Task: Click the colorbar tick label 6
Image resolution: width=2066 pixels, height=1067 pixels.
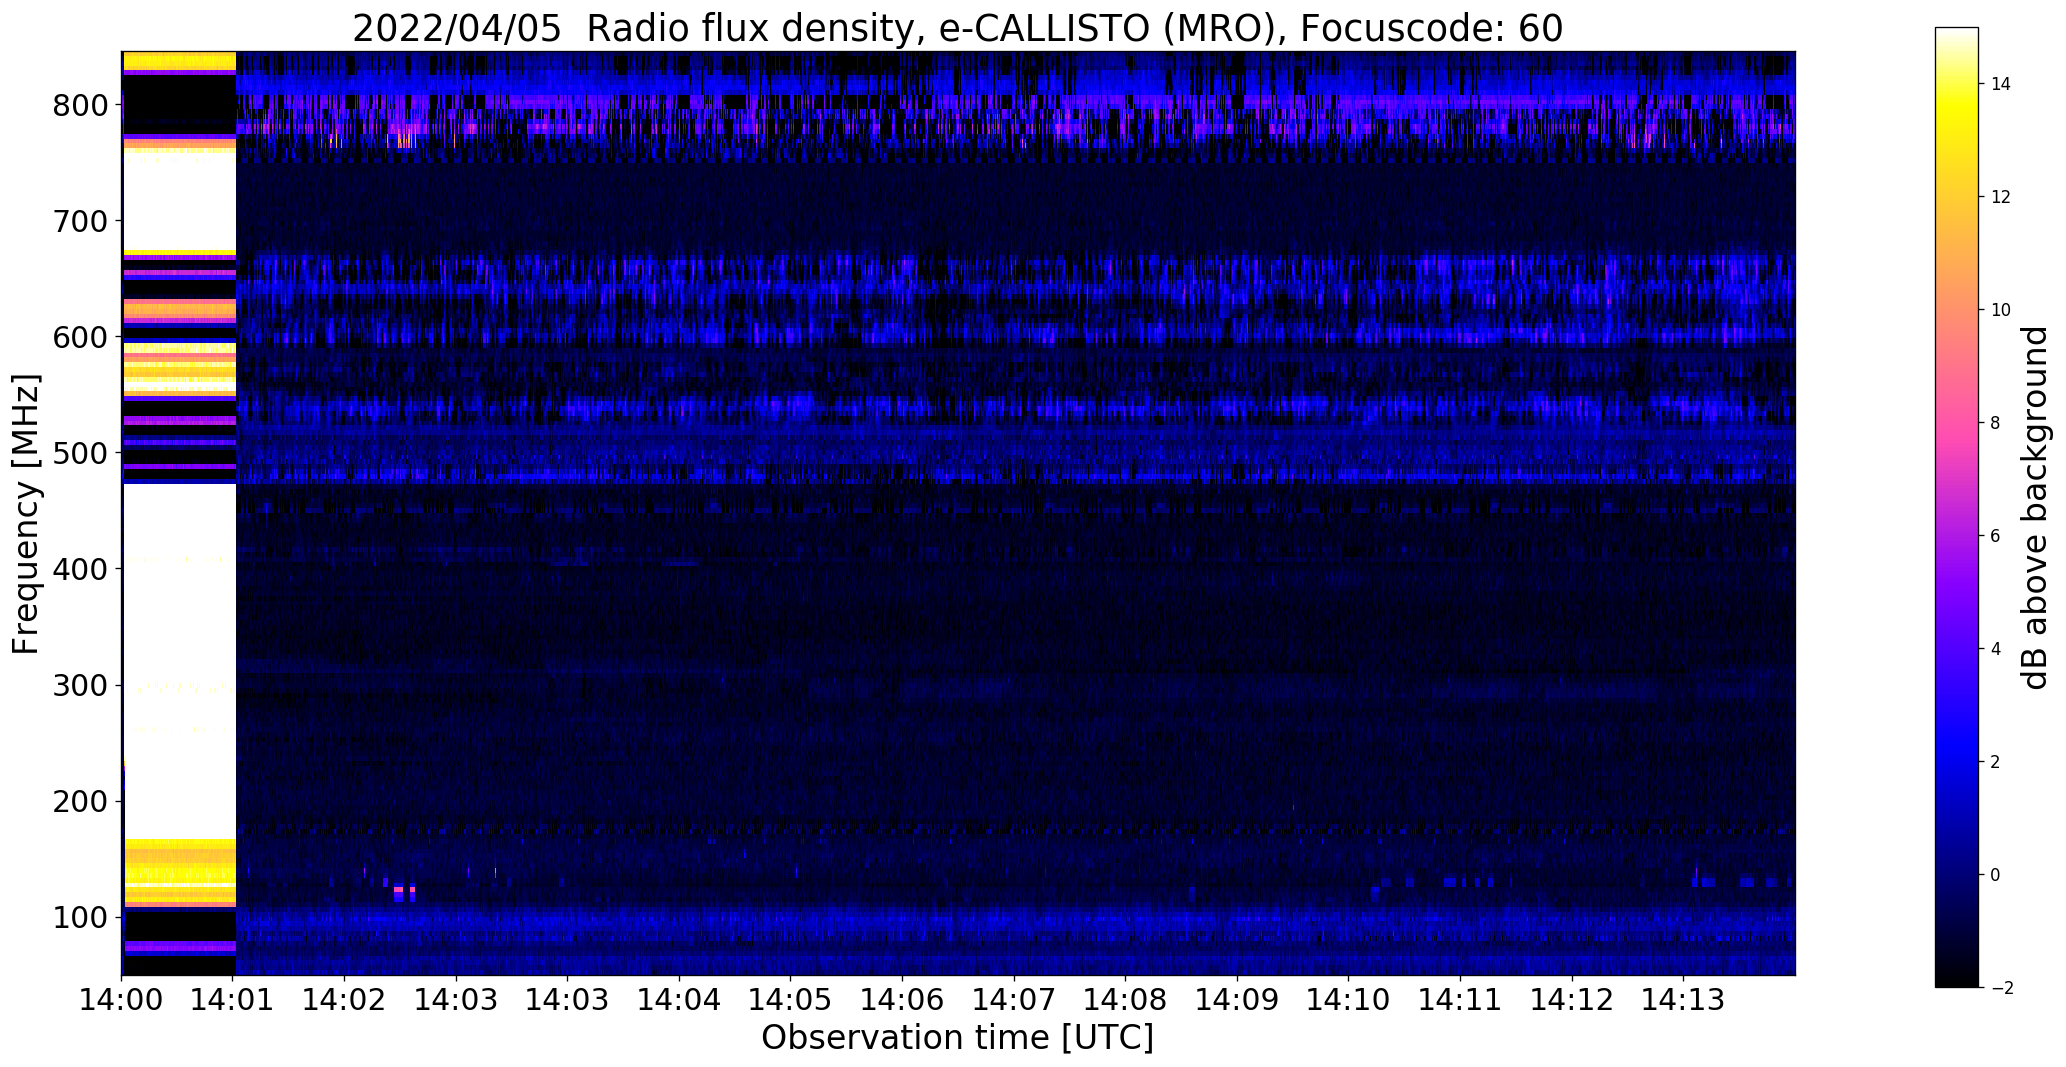Action: (1996, 536)
